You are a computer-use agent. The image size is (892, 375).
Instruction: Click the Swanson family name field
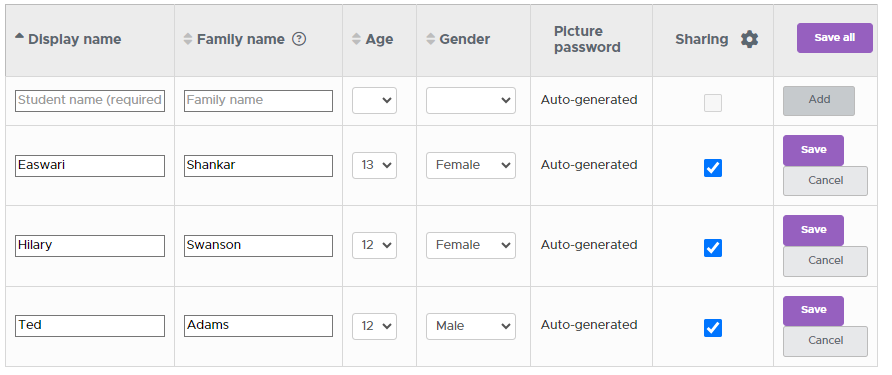point(258,246)
